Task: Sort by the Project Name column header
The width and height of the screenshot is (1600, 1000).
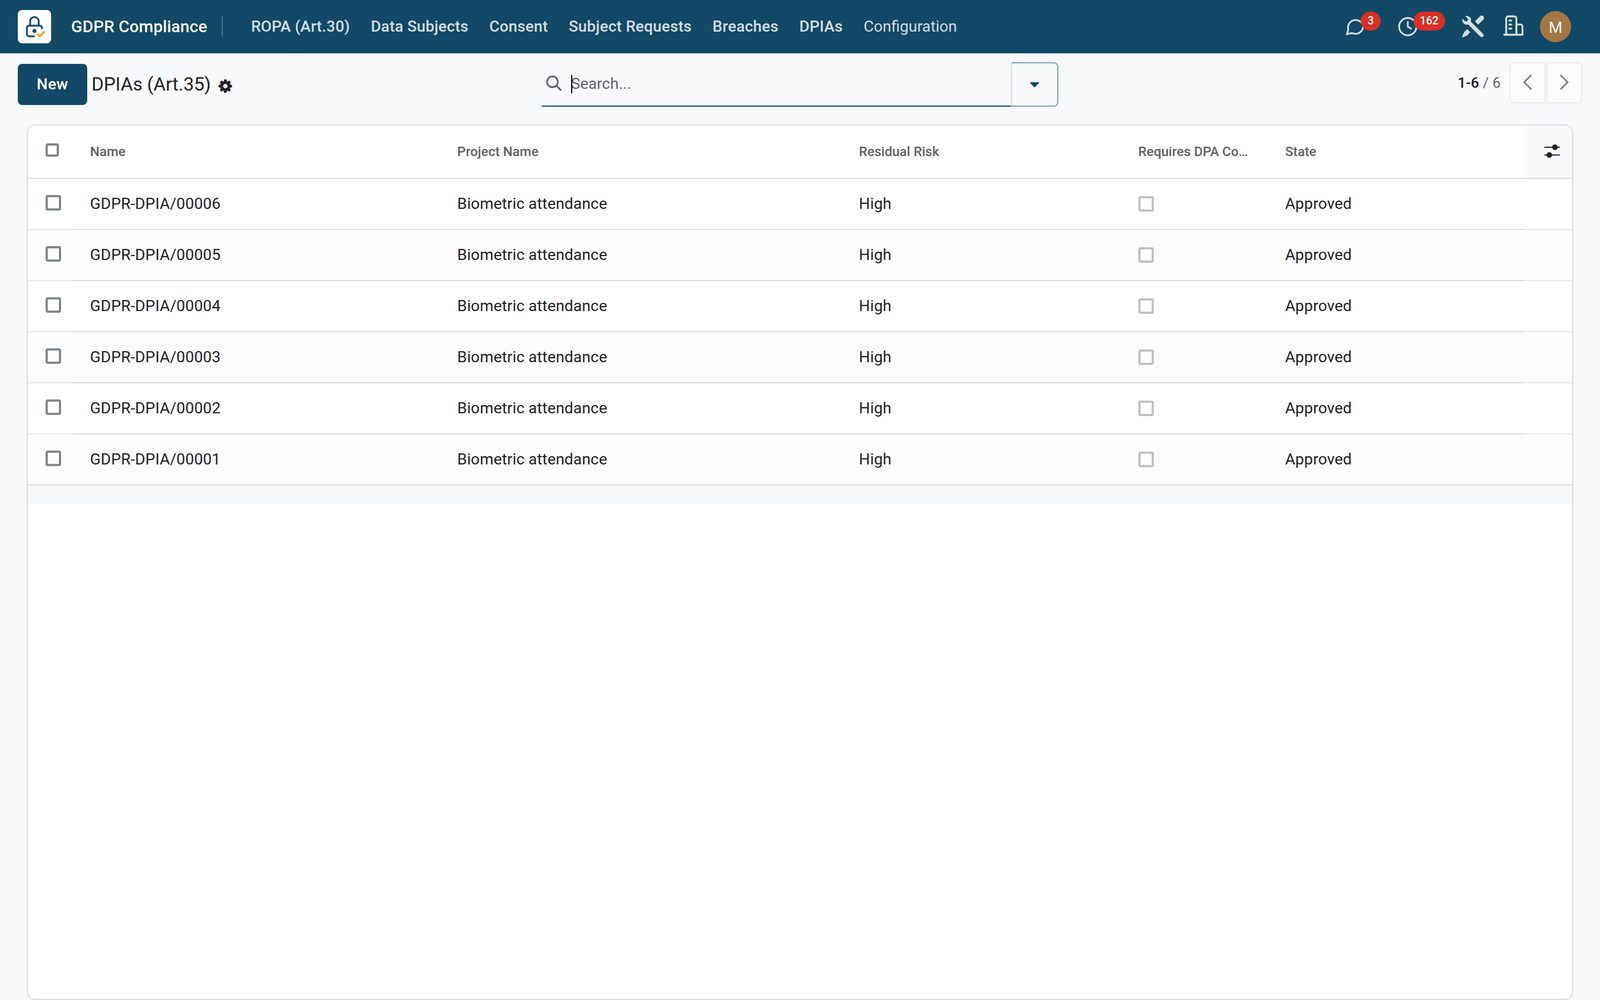Action: [x=497, y=152]
